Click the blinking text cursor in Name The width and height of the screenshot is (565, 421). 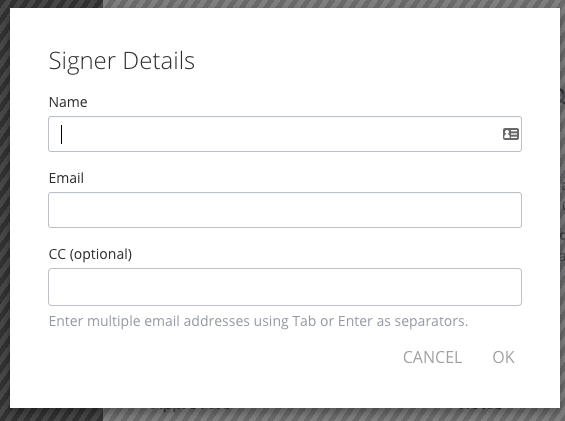tap(62, 134)
